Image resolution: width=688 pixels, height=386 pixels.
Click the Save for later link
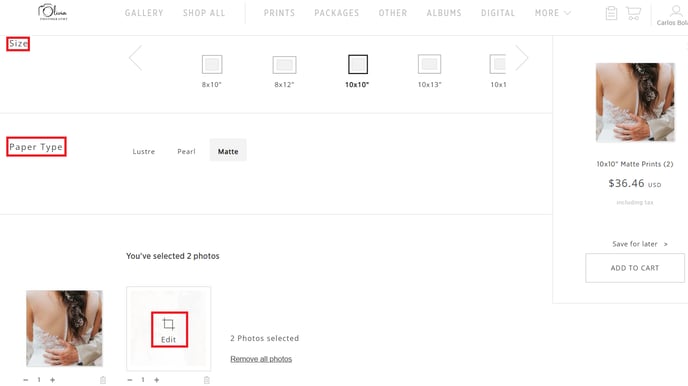point(639,244)
